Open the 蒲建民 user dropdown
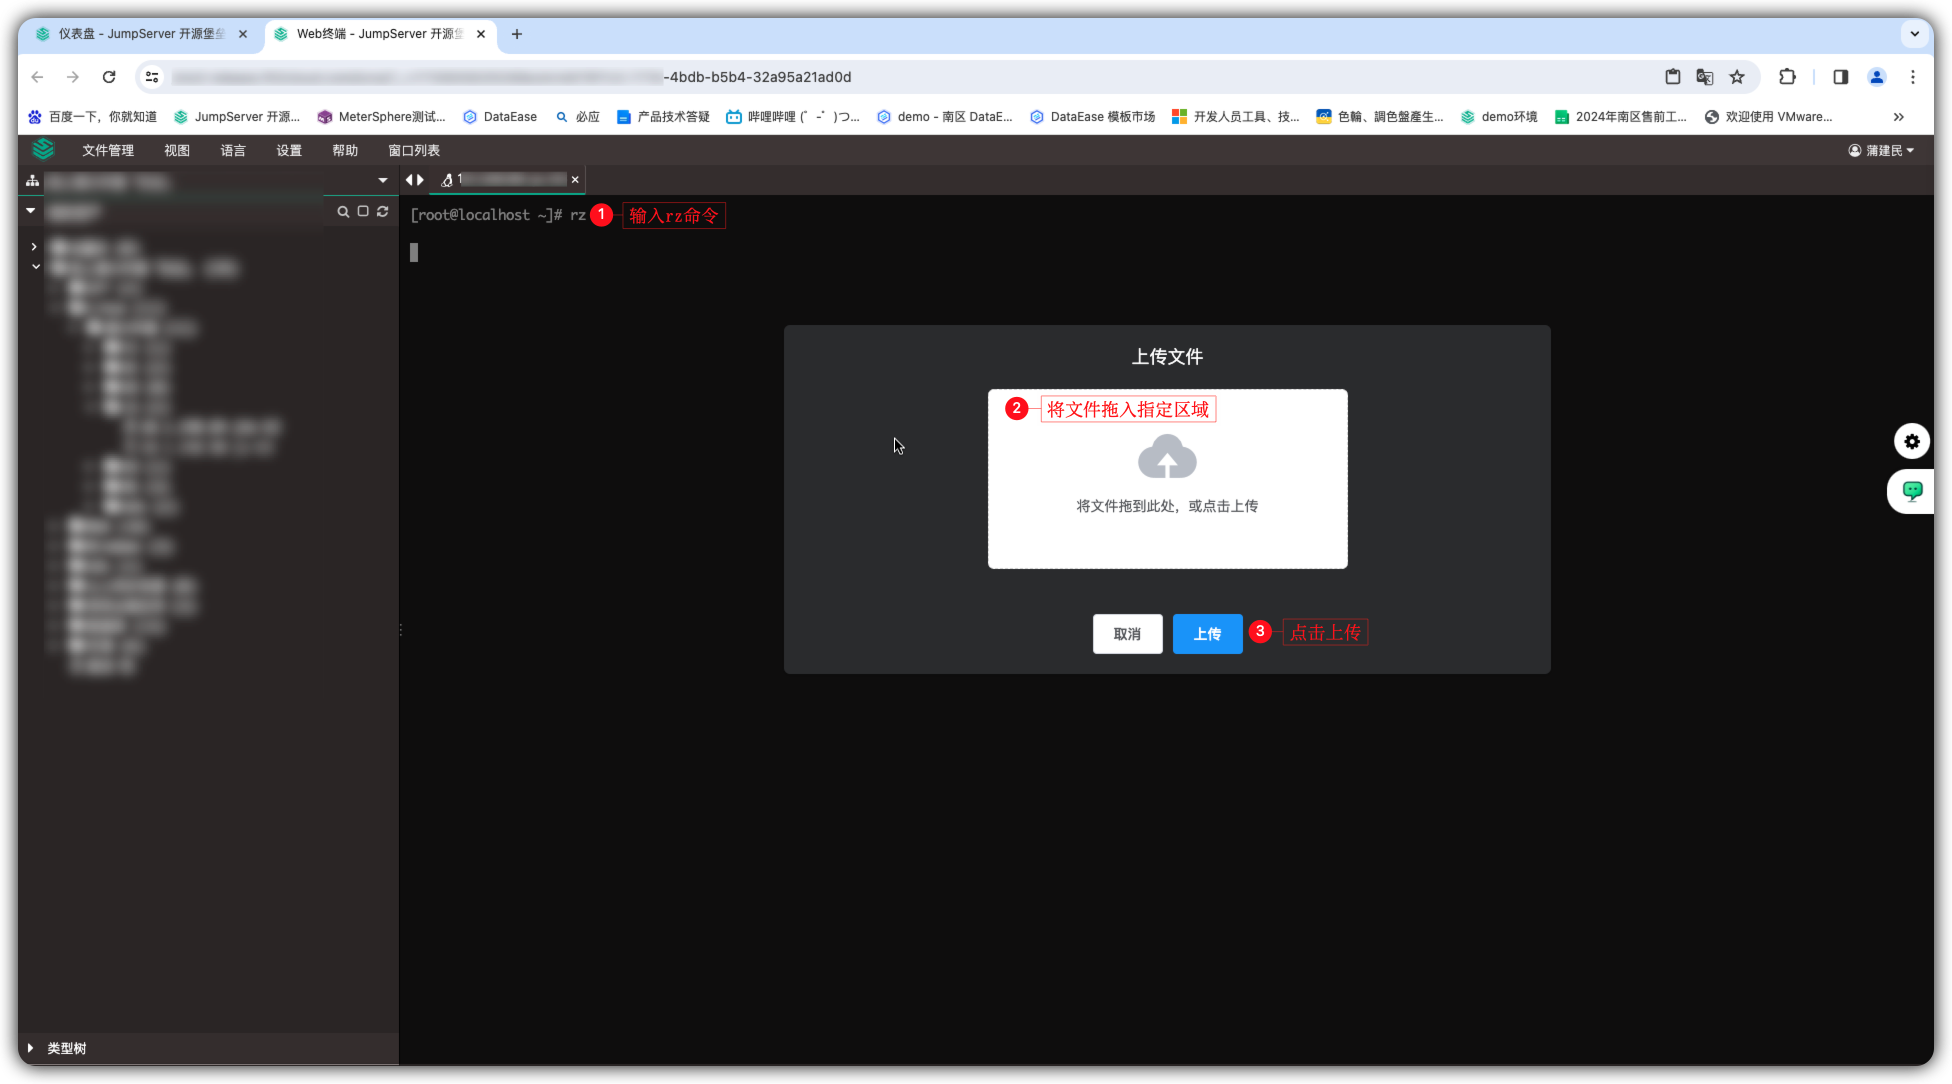Screen dimensions: 1952x1084 1881,150
